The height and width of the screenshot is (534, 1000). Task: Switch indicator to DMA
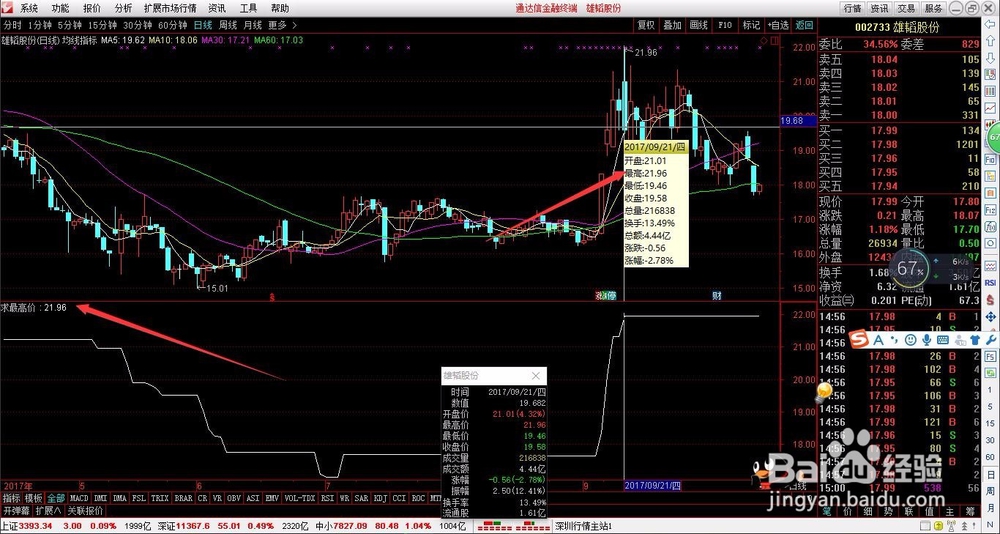click(121, 498)
